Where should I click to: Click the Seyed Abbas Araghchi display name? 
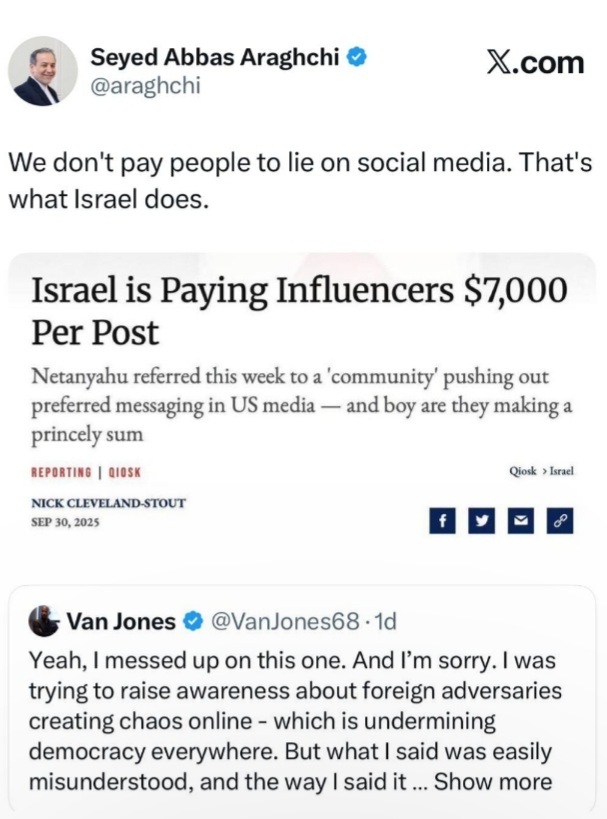216,58
